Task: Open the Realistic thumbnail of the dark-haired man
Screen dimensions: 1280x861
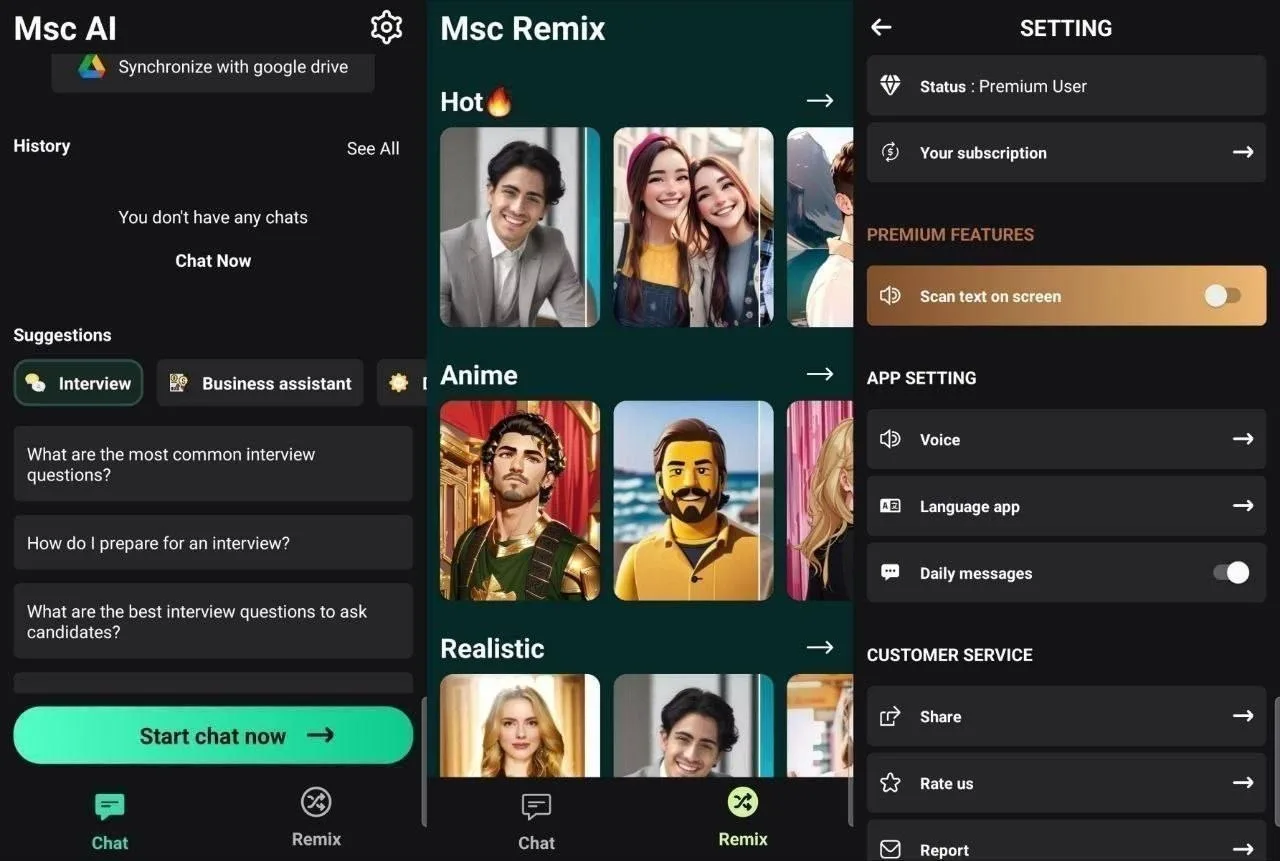Action: pyautogui.click(x=694, y=725)
